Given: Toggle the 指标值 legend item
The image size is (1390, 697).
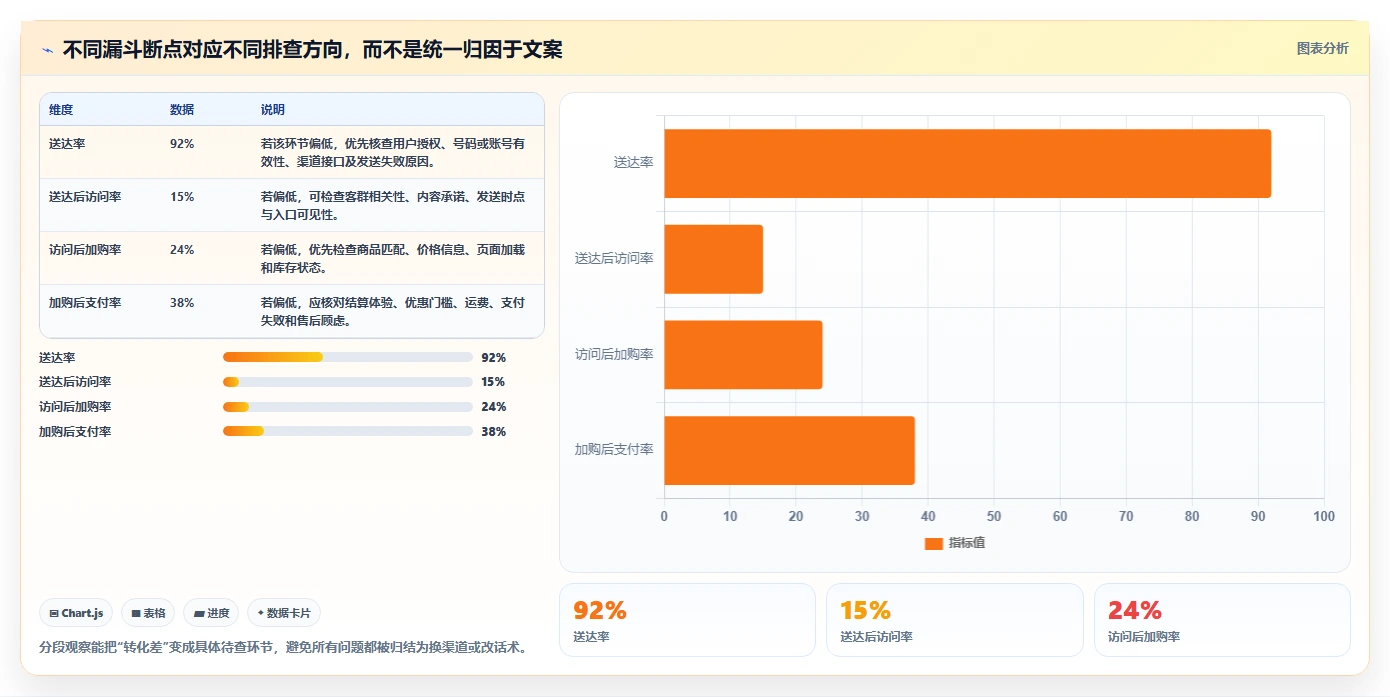Looking at the screenshot, I should 955,543.
